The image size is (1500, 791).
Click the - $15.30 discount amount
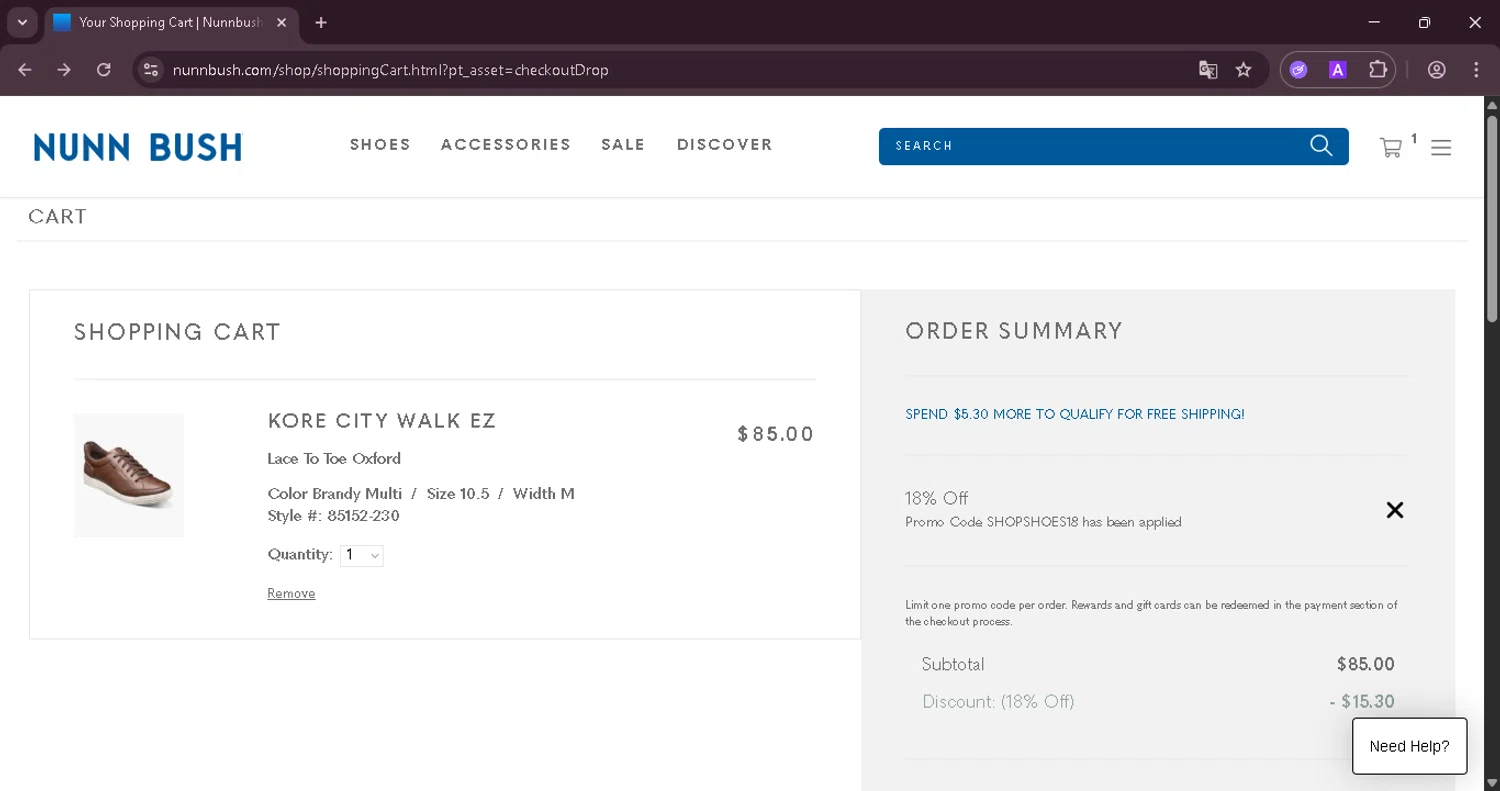(x=1362, y=702)
